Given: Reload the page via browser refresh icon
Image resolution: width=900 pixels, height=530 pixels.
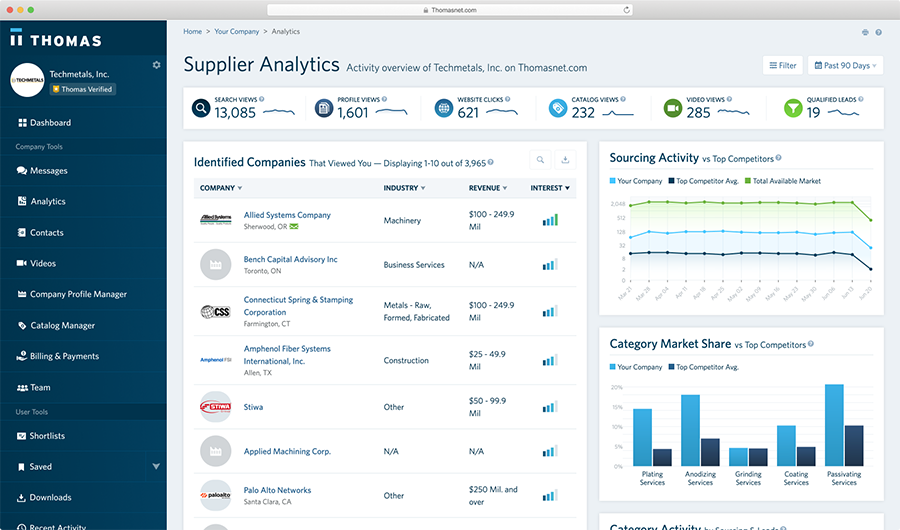Looking at the screenshot, I should 626,10.
